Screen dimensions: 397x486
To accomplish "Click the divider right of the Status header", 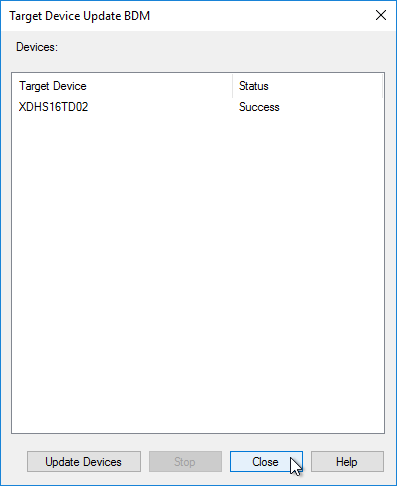I will point(382,86).
